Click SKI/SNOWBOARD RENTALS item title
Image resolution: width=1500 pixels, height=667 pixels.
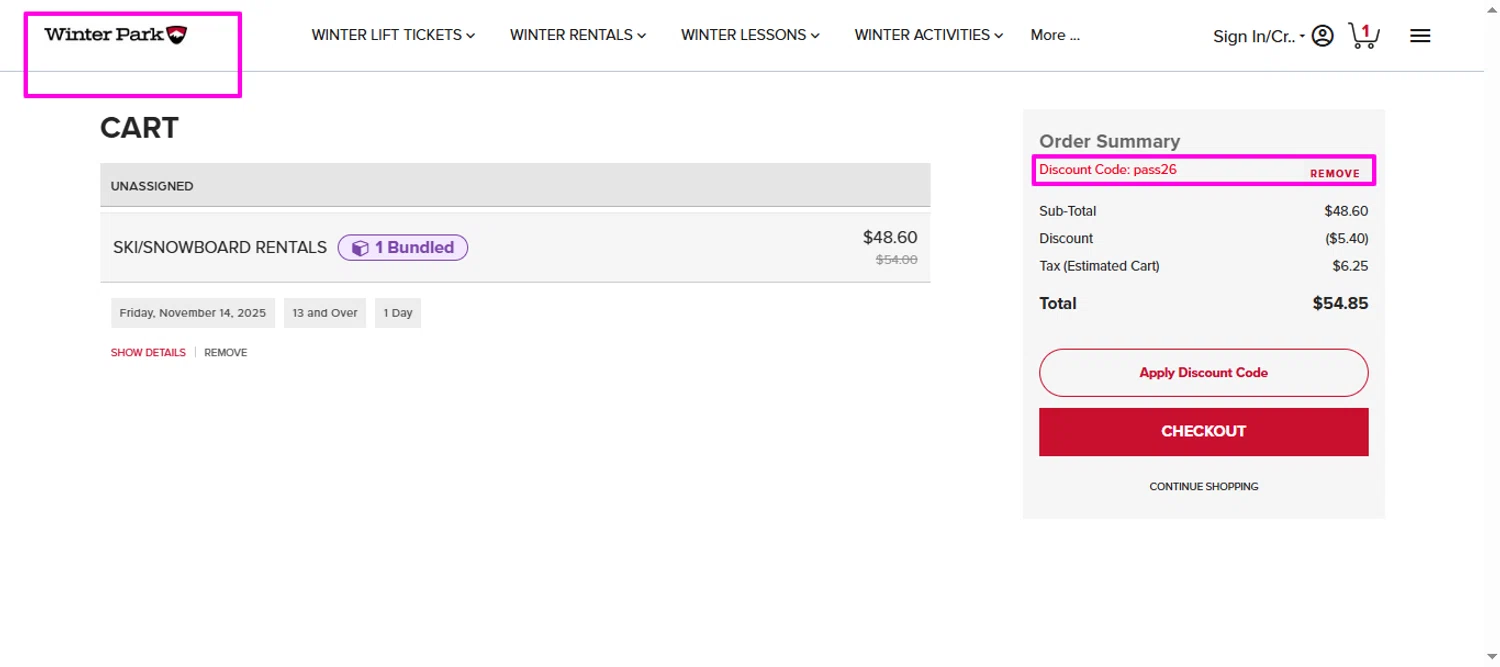click(220, 247)
